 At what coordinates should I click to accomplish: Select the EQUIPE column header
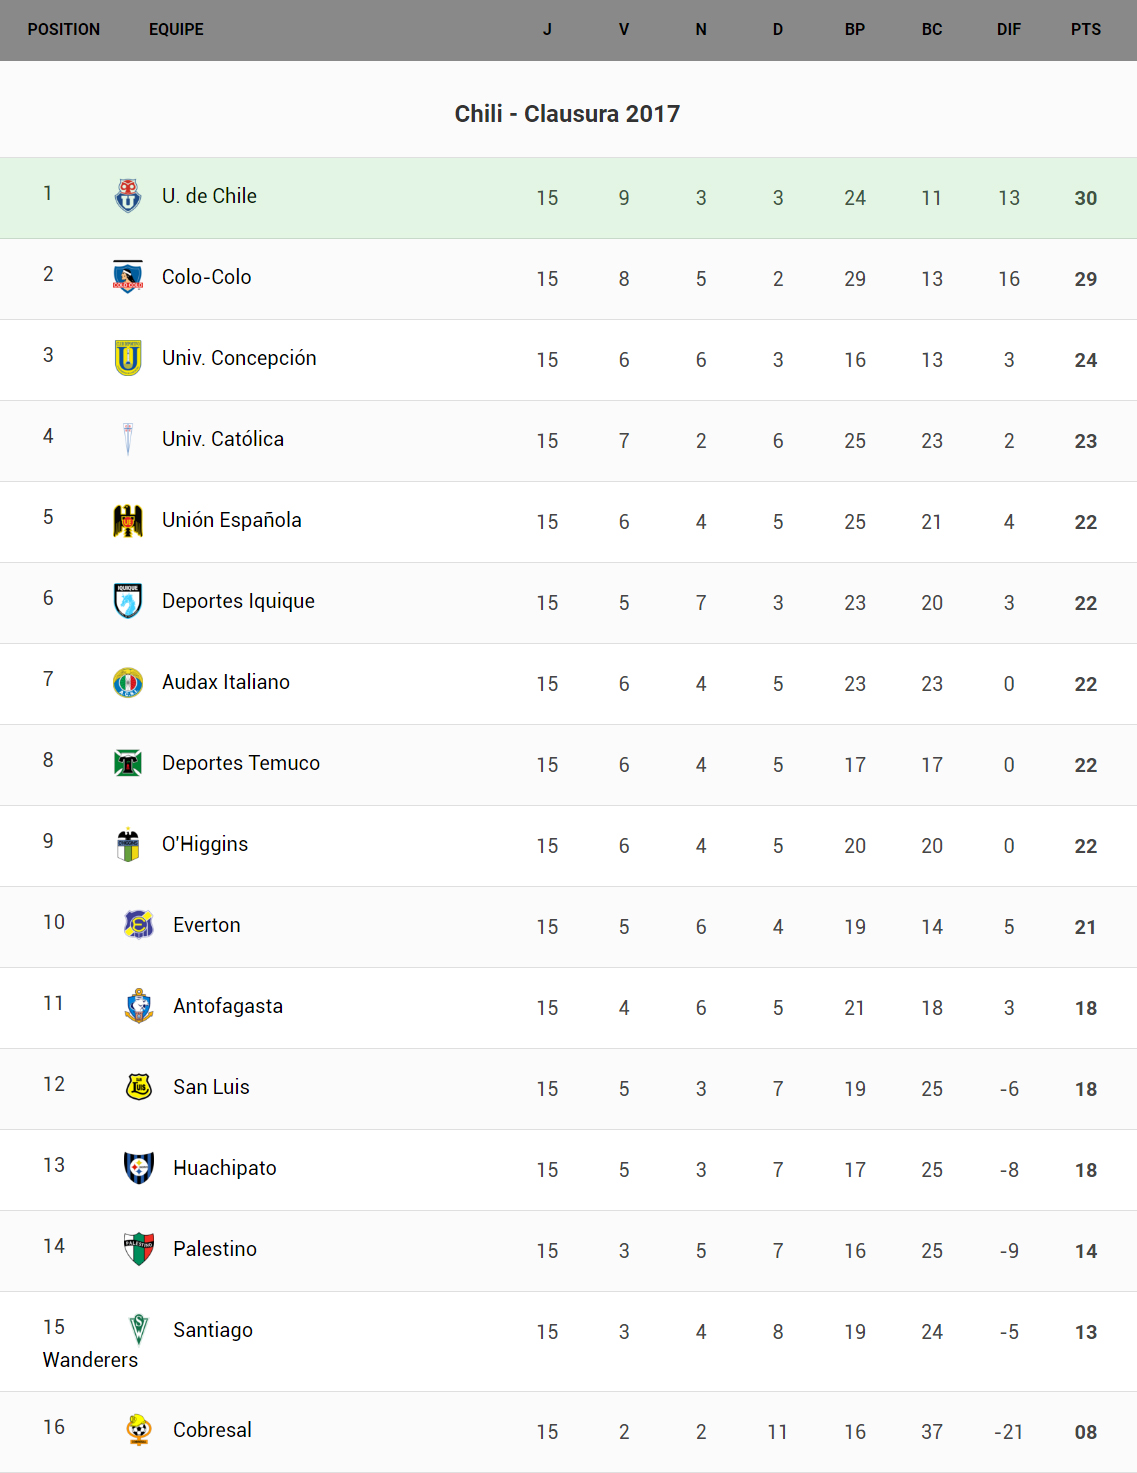pyautogui.click(x=176, y=30)
